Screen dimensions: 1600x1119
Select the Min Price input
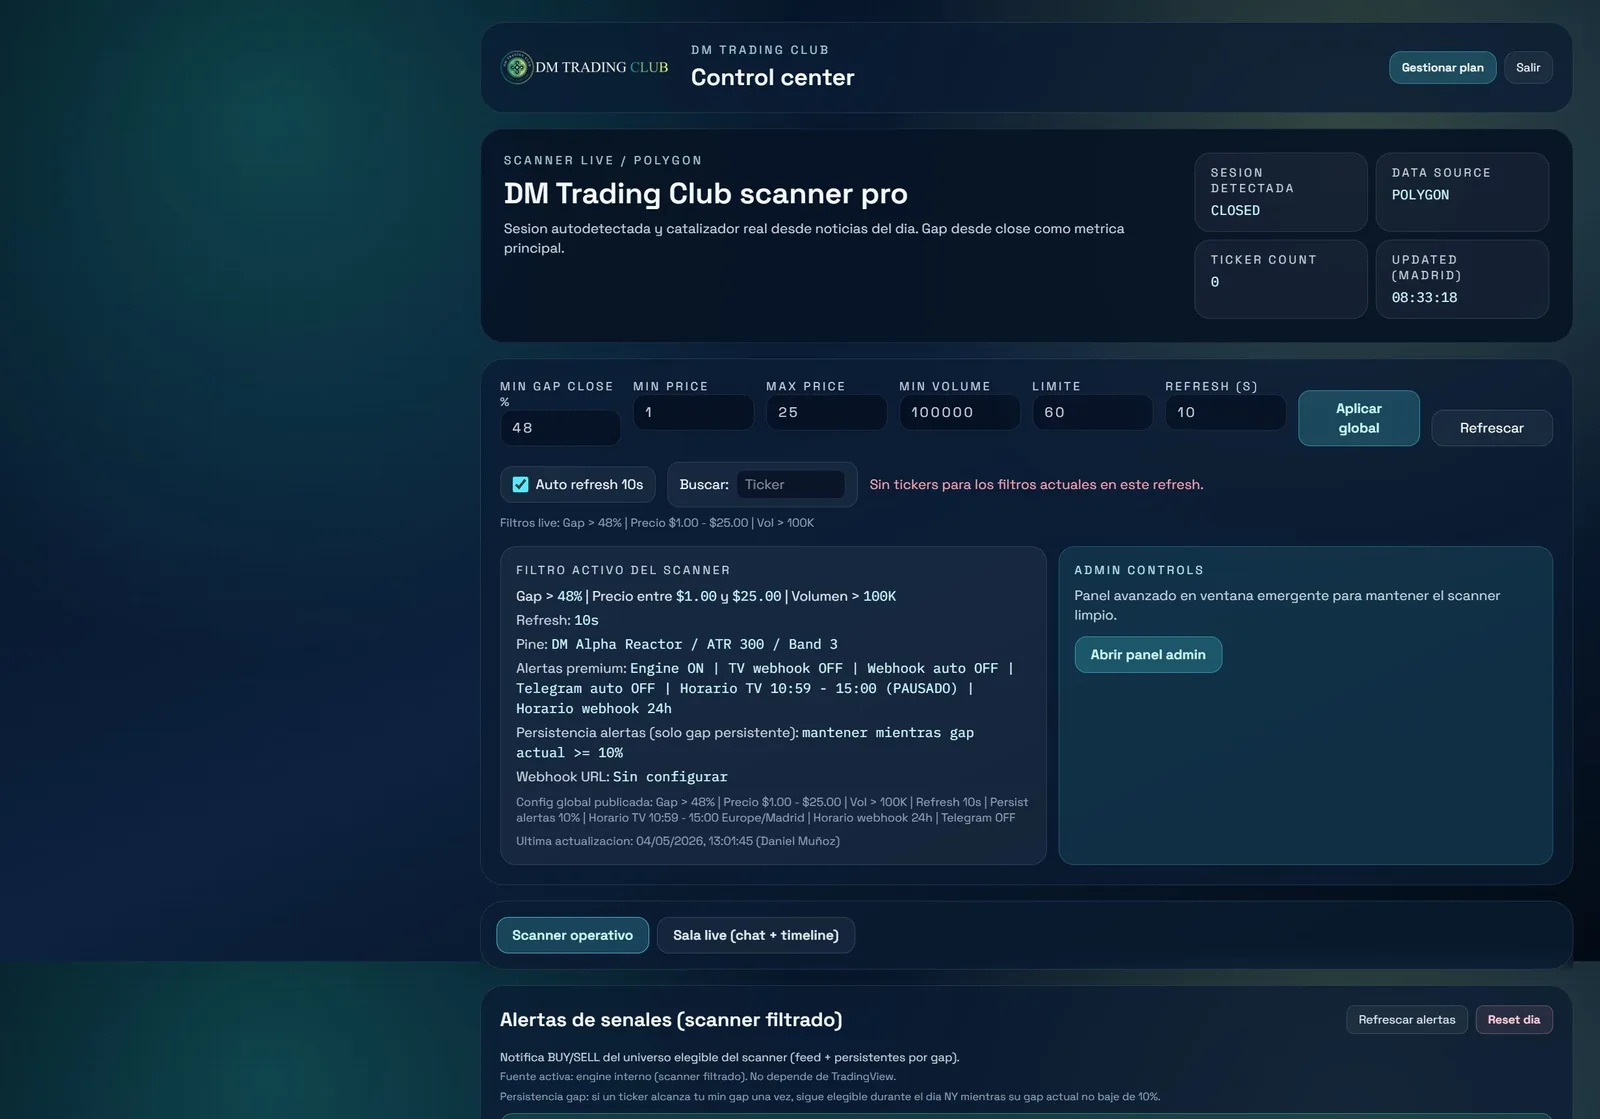click(693, 412)
